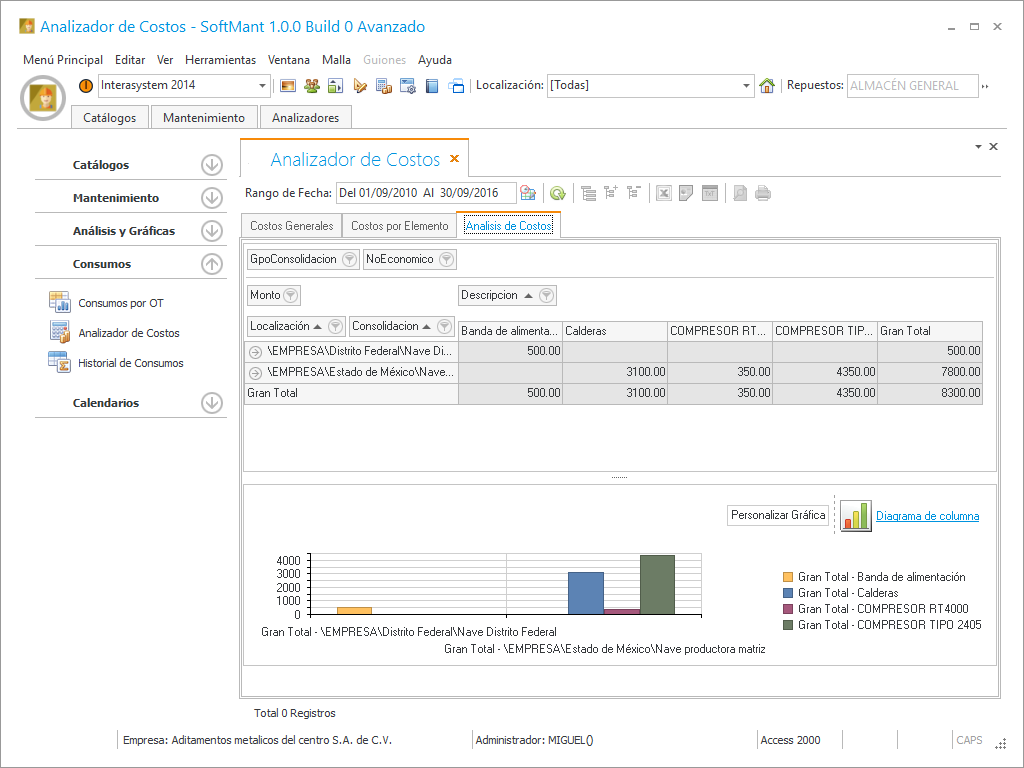Toggle filter on Monto field

(290, 296)
